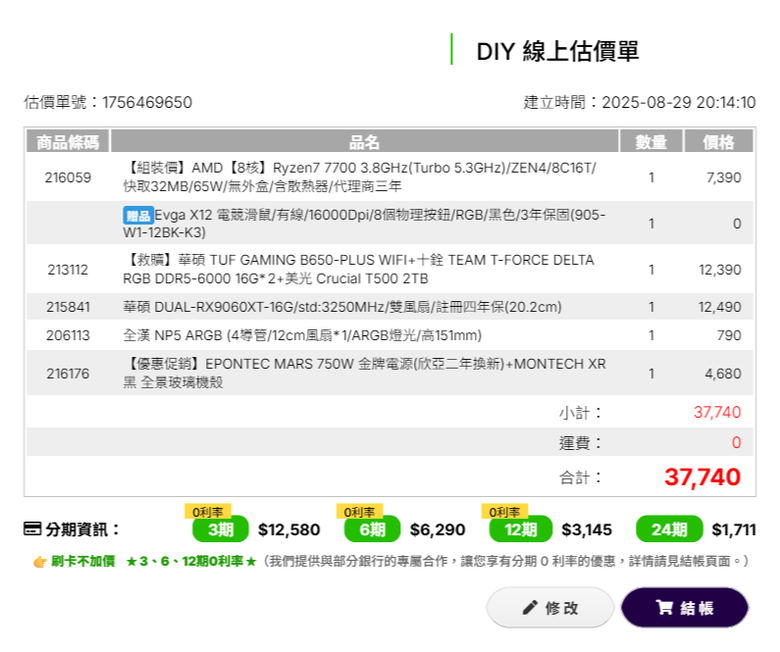Click the shopping cart icon in 結帳

click(664, 607)
